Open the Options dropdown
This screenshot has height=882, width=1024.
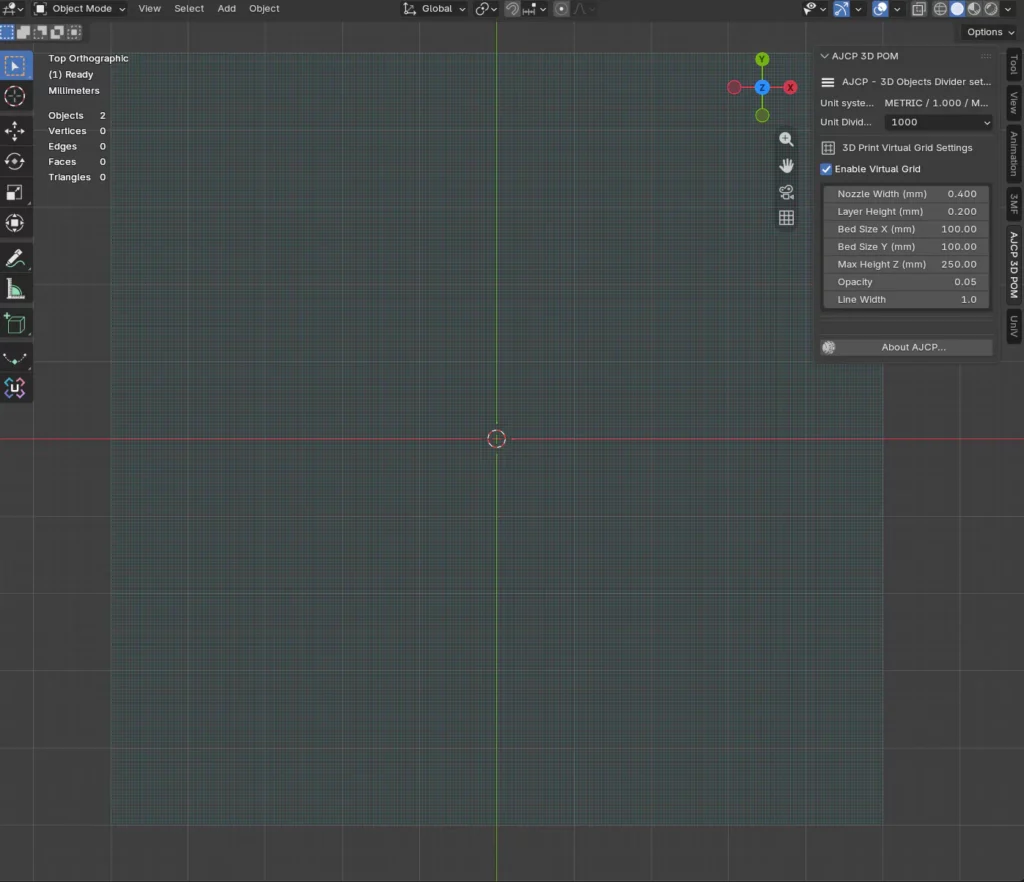990,32
